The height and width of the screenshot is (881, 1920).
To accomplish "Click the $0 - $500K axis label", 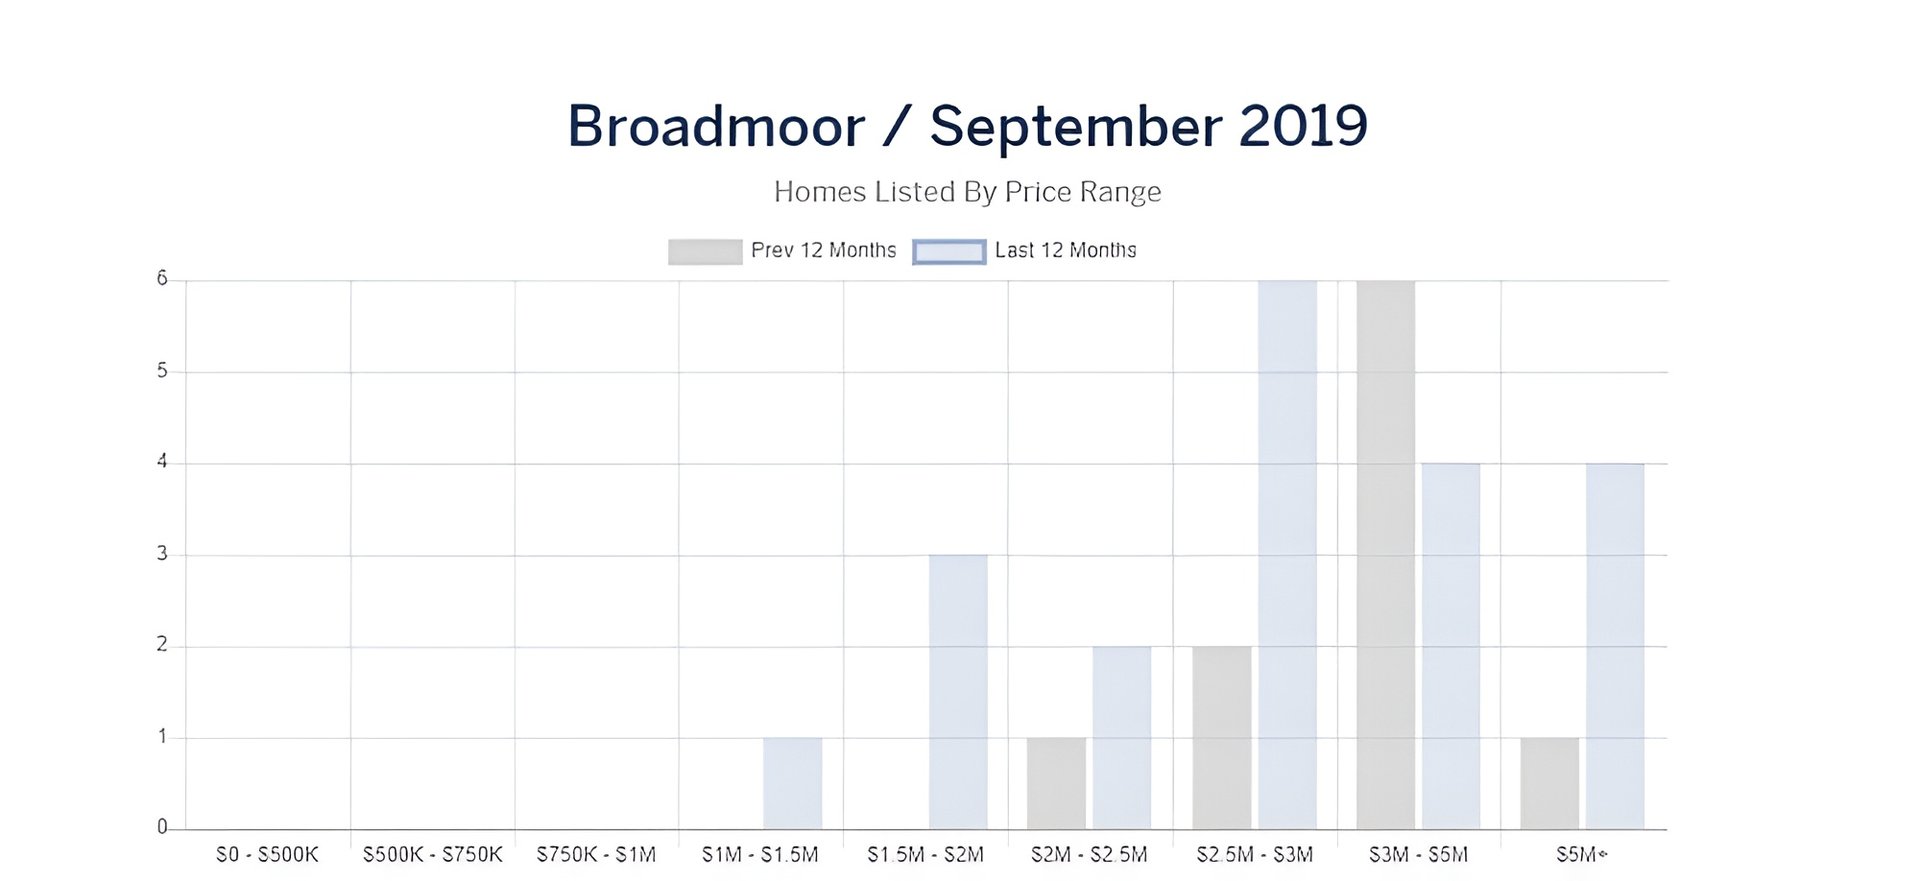I will point(267,855).
